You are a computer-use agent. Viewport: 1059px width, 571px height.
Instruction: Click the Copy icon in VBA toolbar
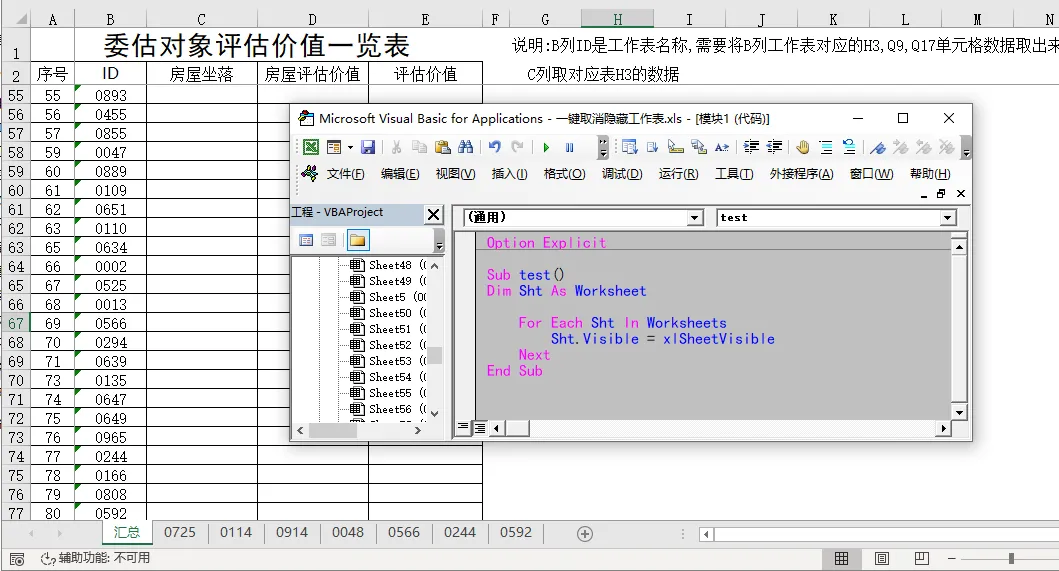(419, 147)
